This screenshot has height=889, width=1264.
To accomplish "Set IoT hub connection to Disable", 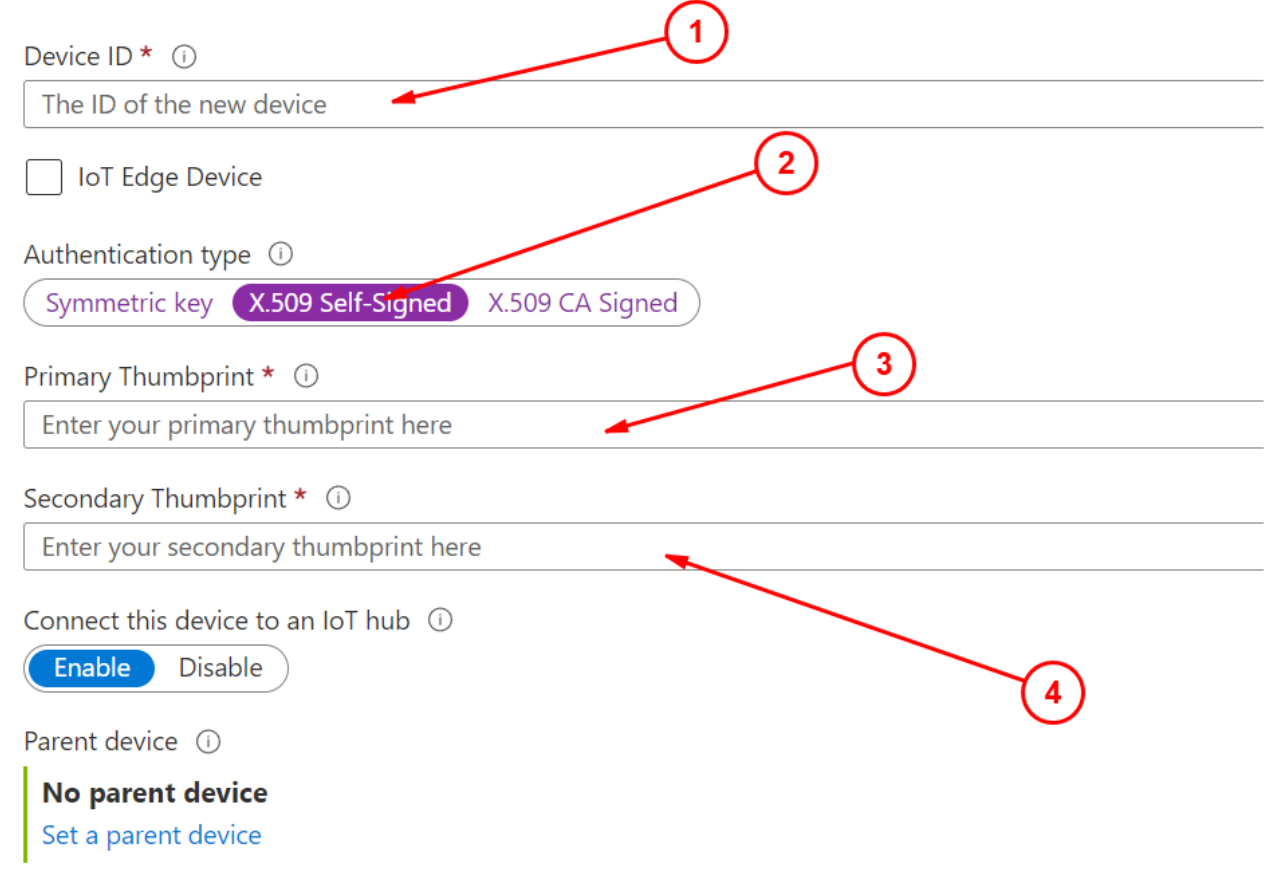I will [221, 668].
